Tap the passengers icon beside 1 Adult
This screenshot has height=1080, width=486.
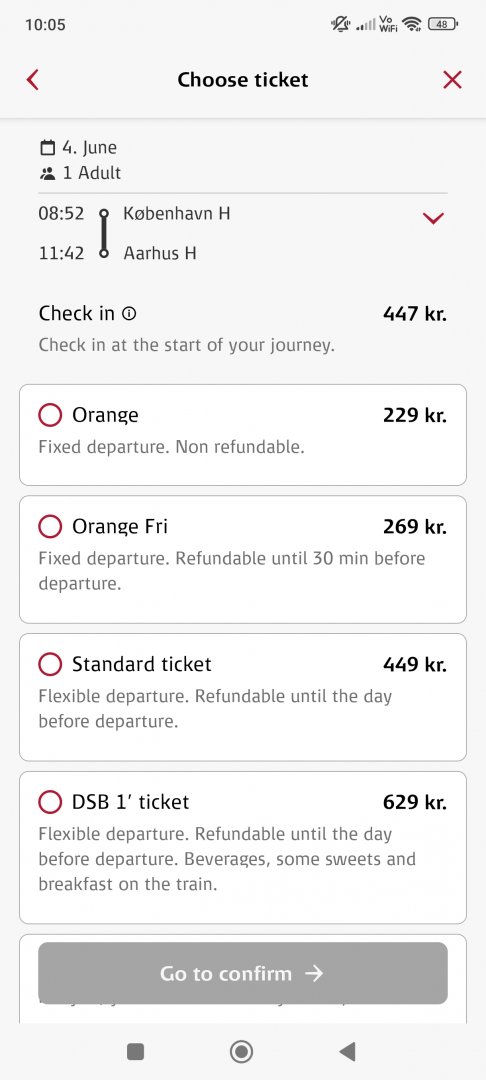(x=47, y=174)
